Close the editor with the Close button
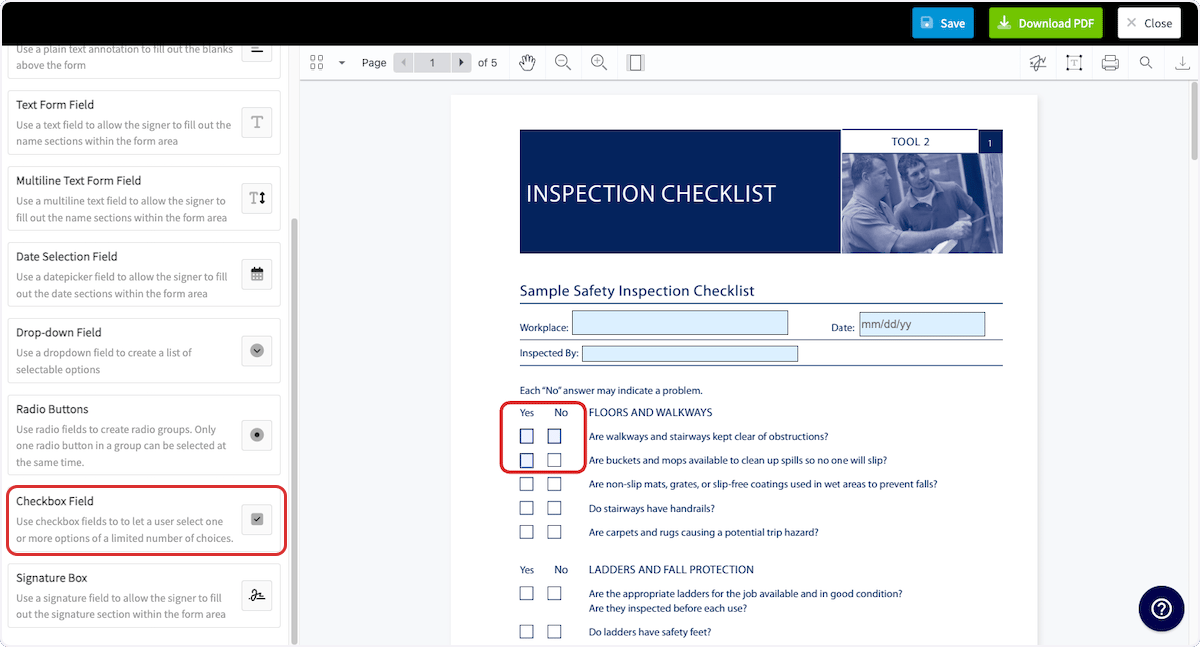Image resolution: width=1200 pixels, height=647 pixels. click(x=1149, y=23)
